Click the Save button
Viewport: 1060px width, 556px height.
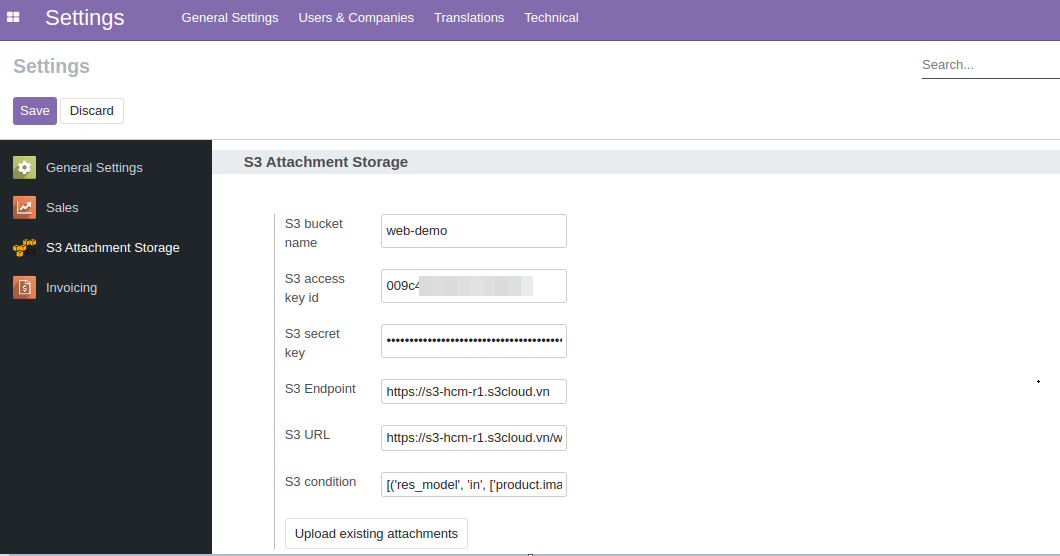34,111
